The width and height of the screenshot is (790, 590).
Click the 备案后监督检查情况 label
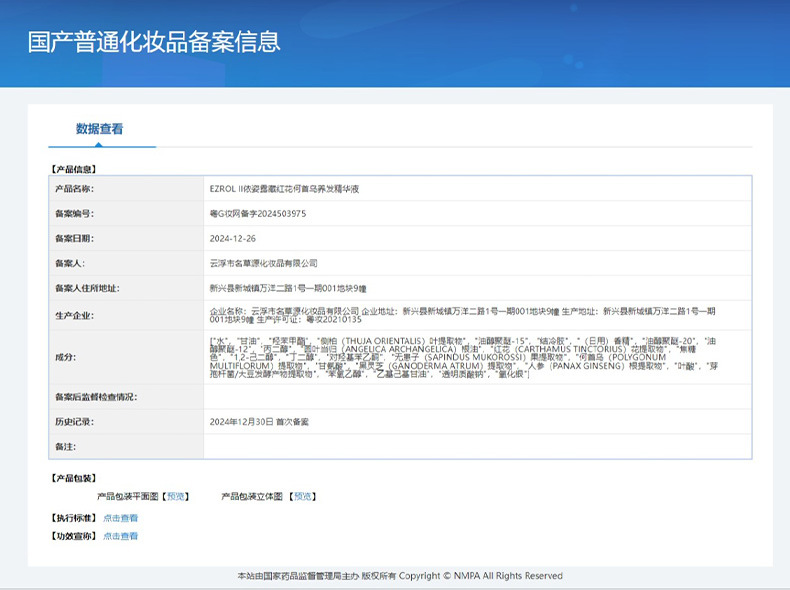(x=96, y=397)
